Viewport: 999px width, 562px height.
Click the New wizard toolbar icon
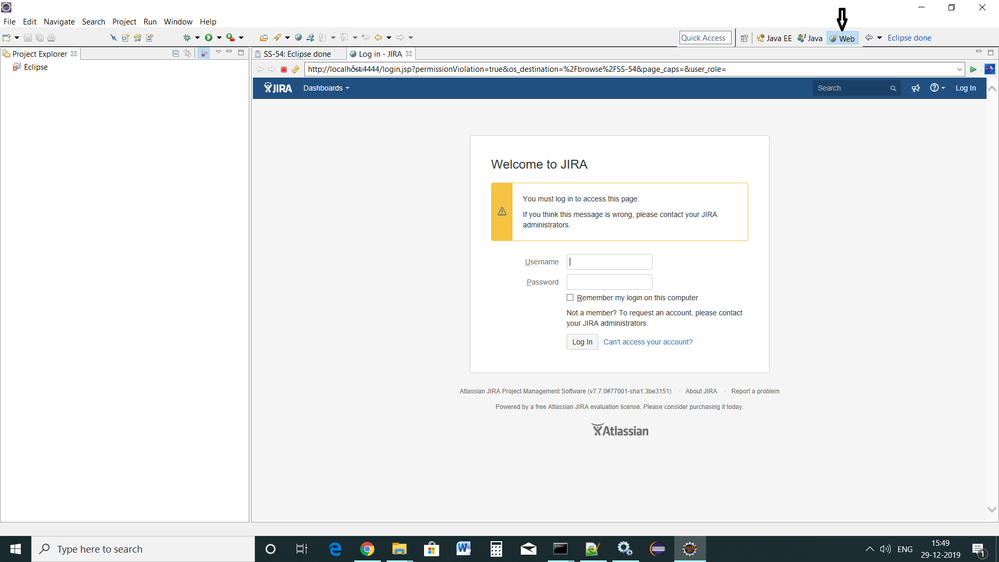tap(6, 38)
